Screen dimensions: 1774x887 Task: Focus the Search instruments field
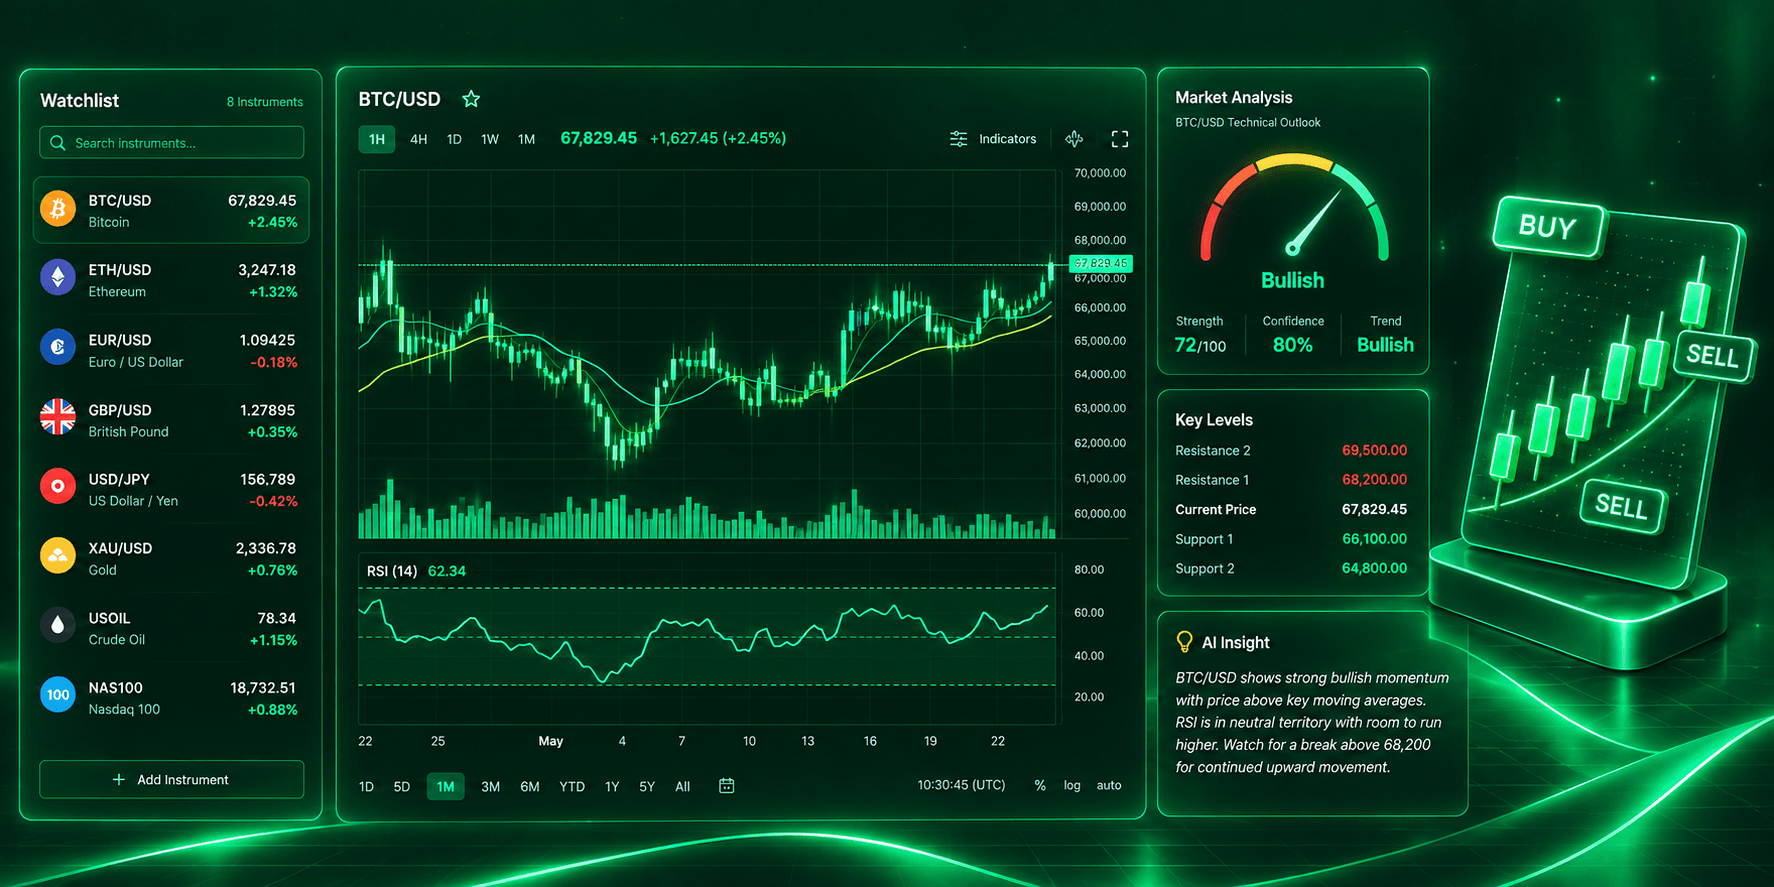coord(172,142)
